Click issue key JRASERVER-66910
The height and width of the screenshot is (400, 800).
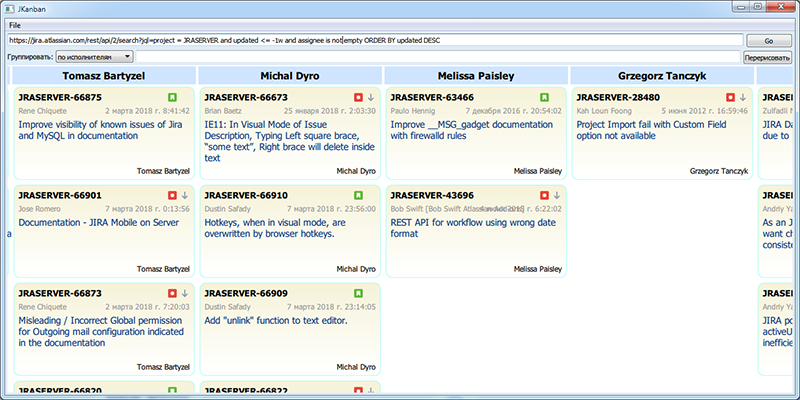tap(246, 195)
